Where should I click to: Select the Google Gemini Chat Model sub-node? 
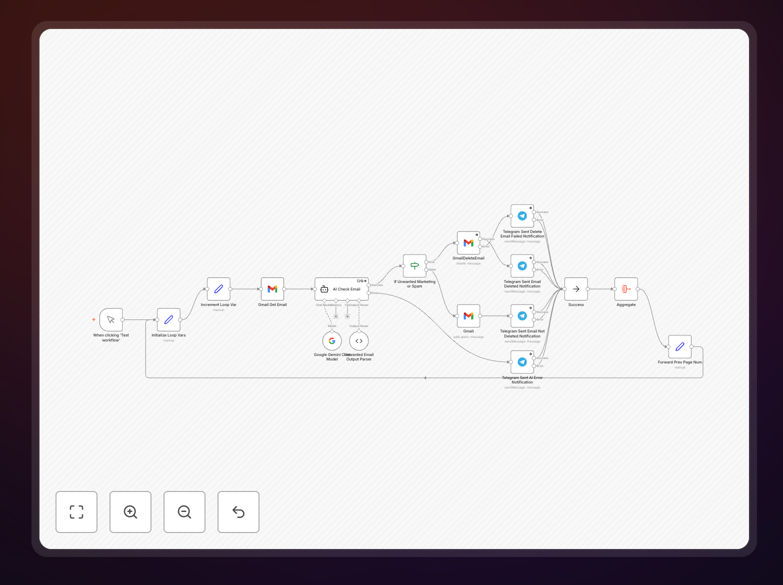click(x=332, y=341)
